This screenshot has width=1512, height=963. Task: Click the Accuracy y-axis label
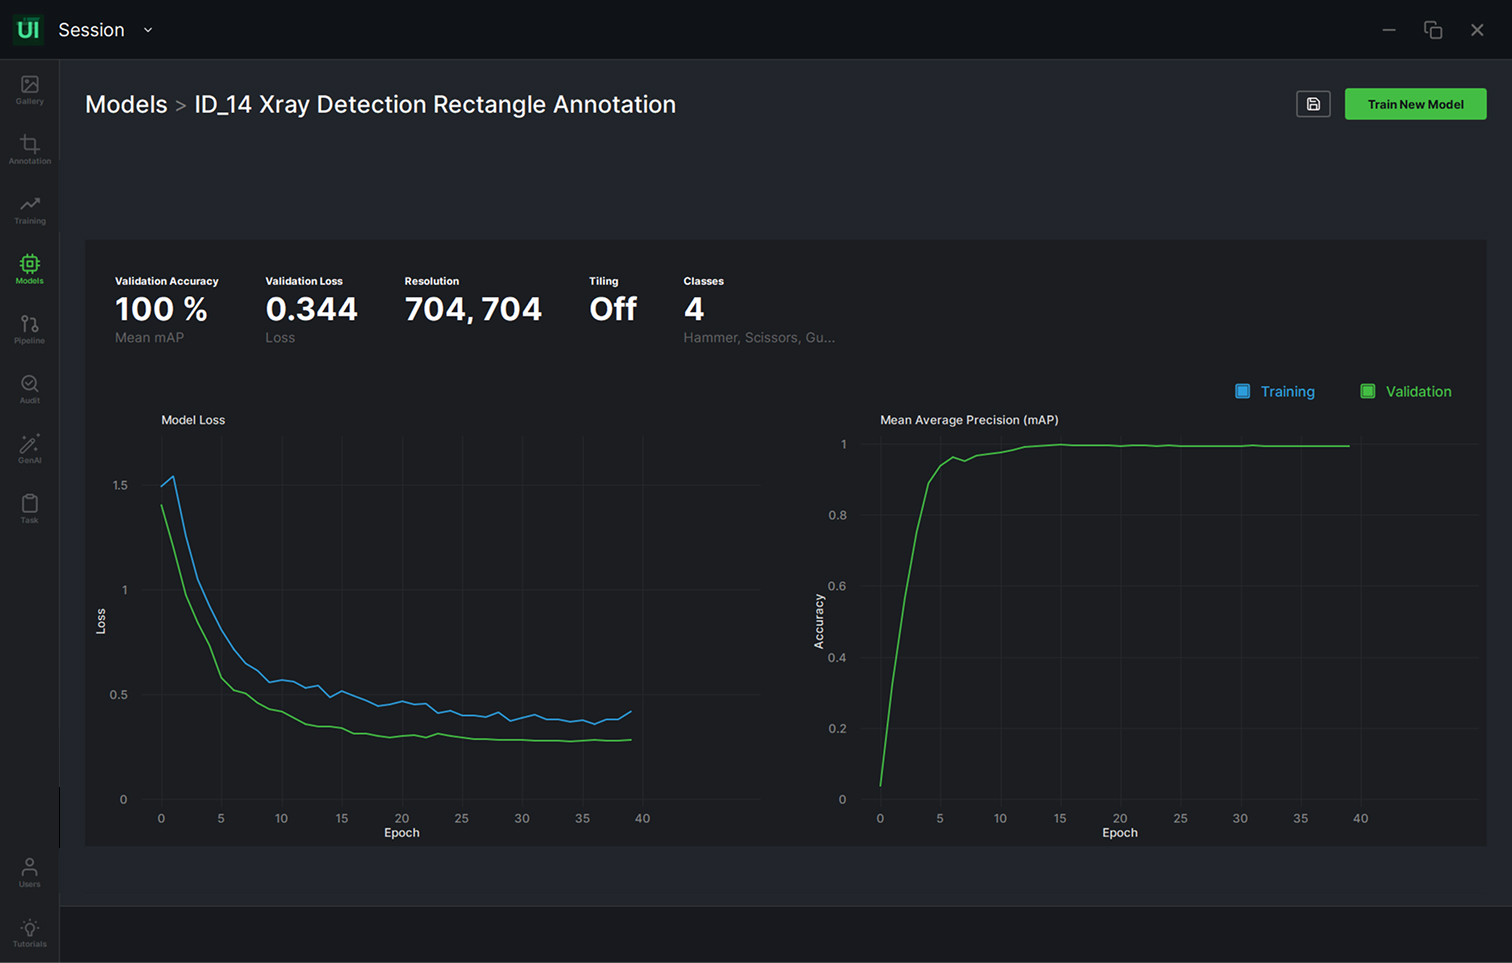819,621
